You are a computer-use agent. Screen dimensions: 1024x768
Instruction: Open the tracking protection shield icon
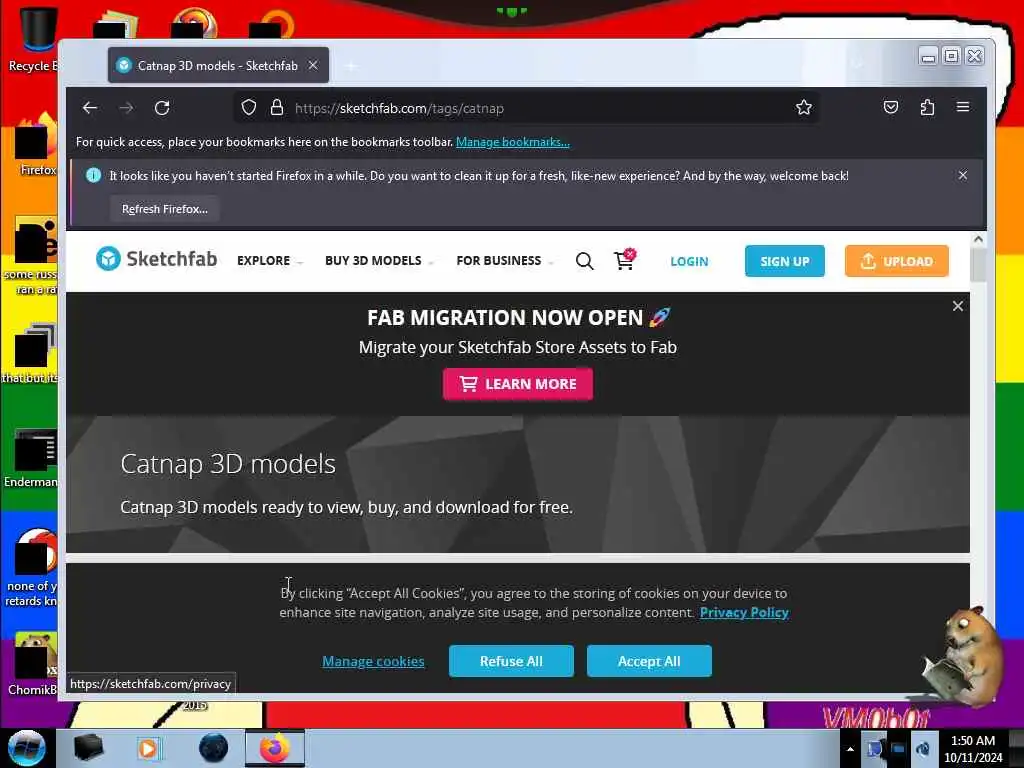coord(249,108)
